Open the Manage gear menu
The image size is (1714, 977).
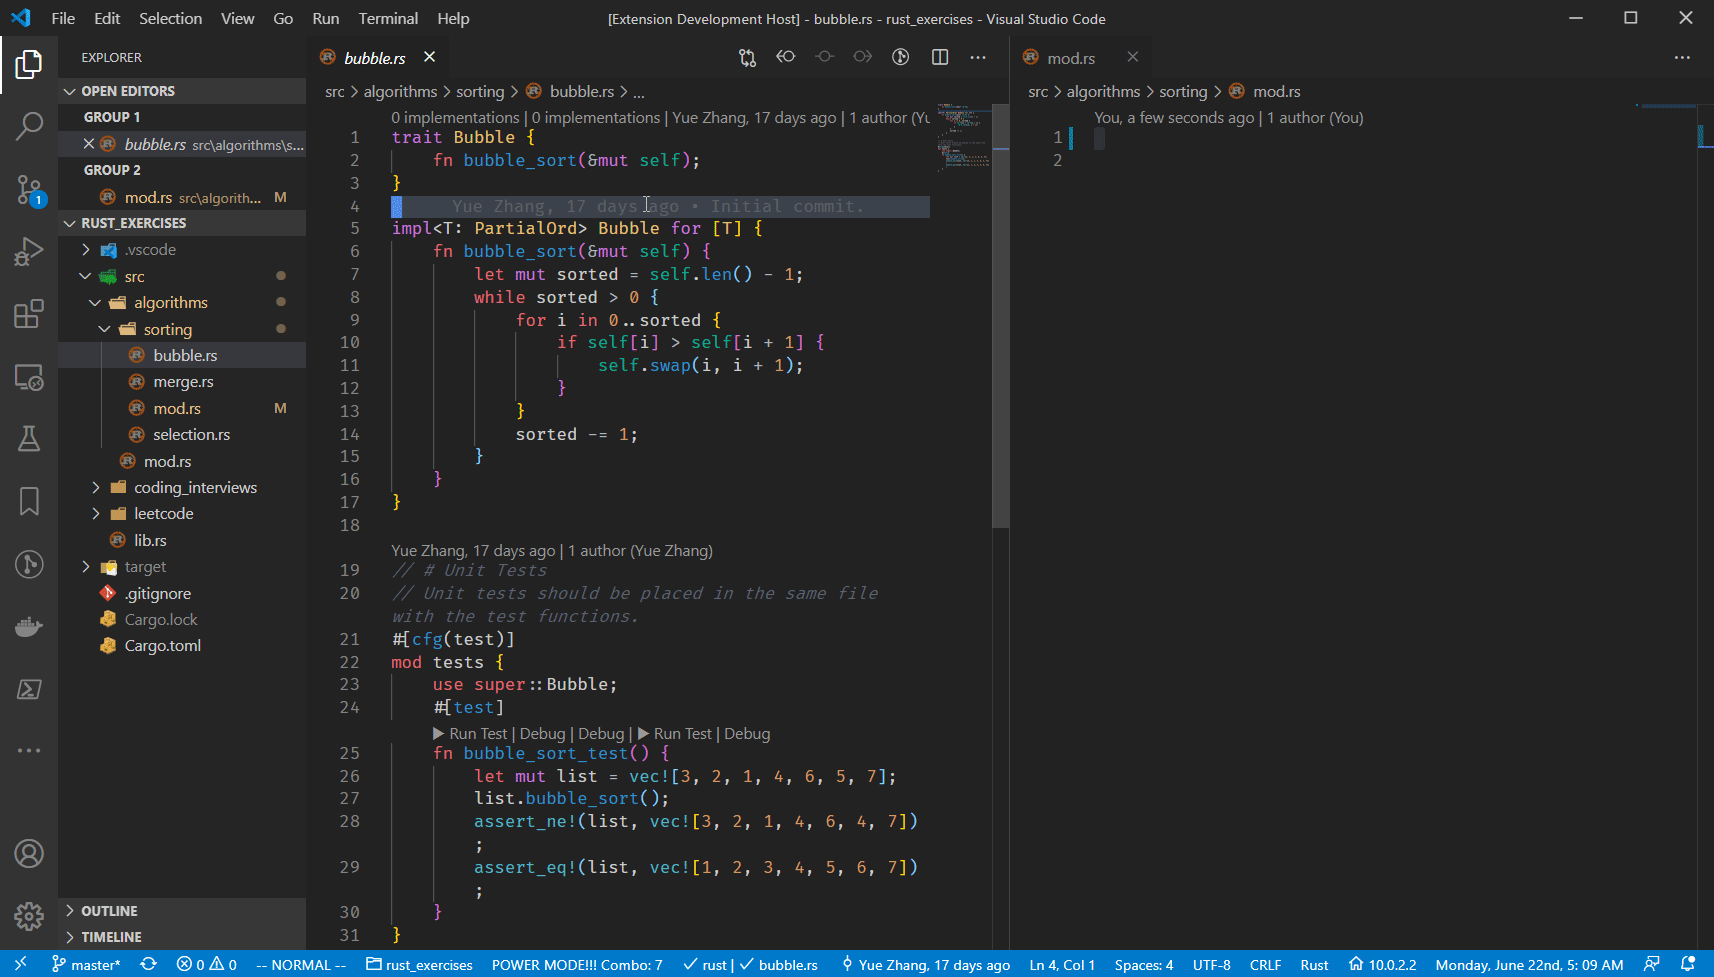point(29,916)
